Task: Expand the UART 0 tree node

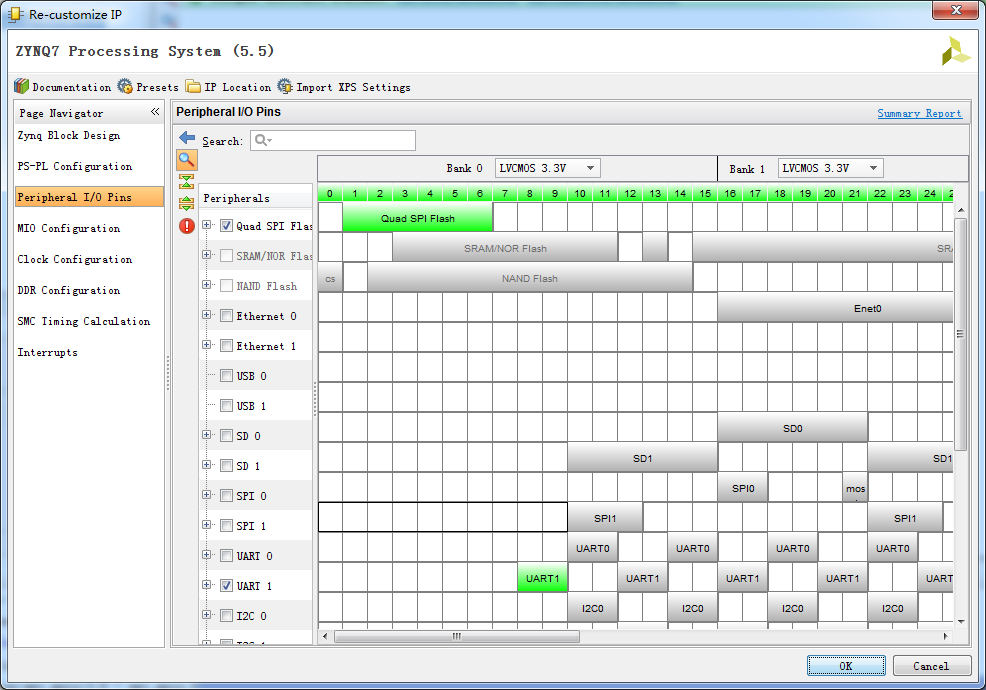Action: pos(206,555)
